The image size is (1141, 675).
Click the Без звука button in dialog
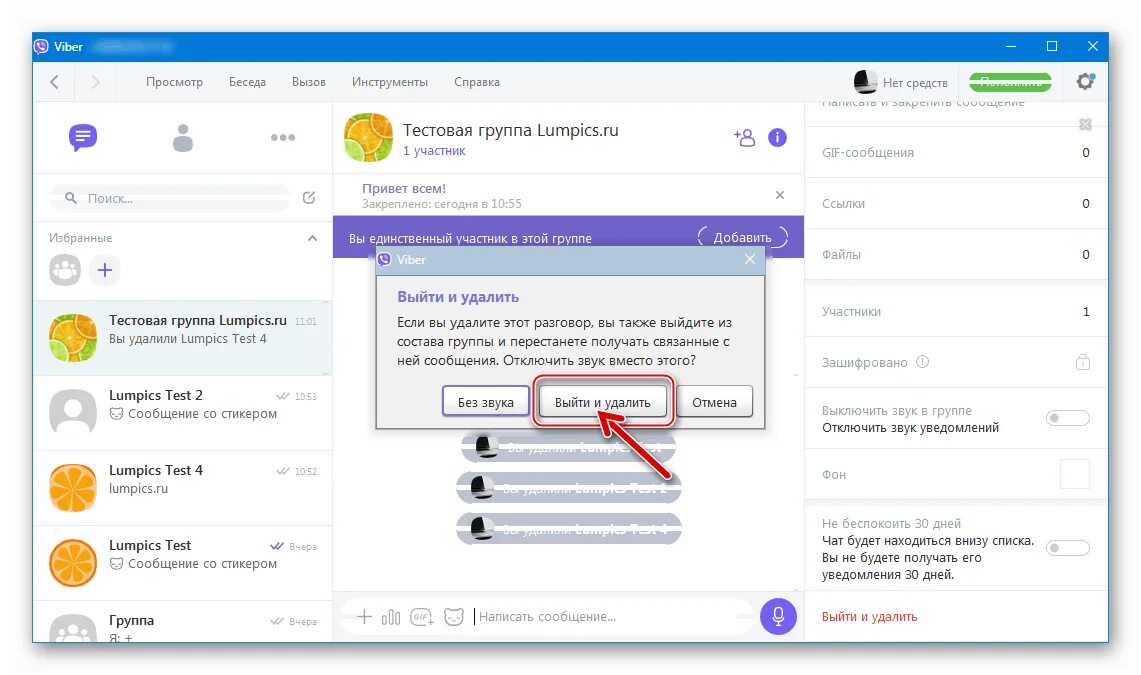pyautogui.click(x=485, y=402)
